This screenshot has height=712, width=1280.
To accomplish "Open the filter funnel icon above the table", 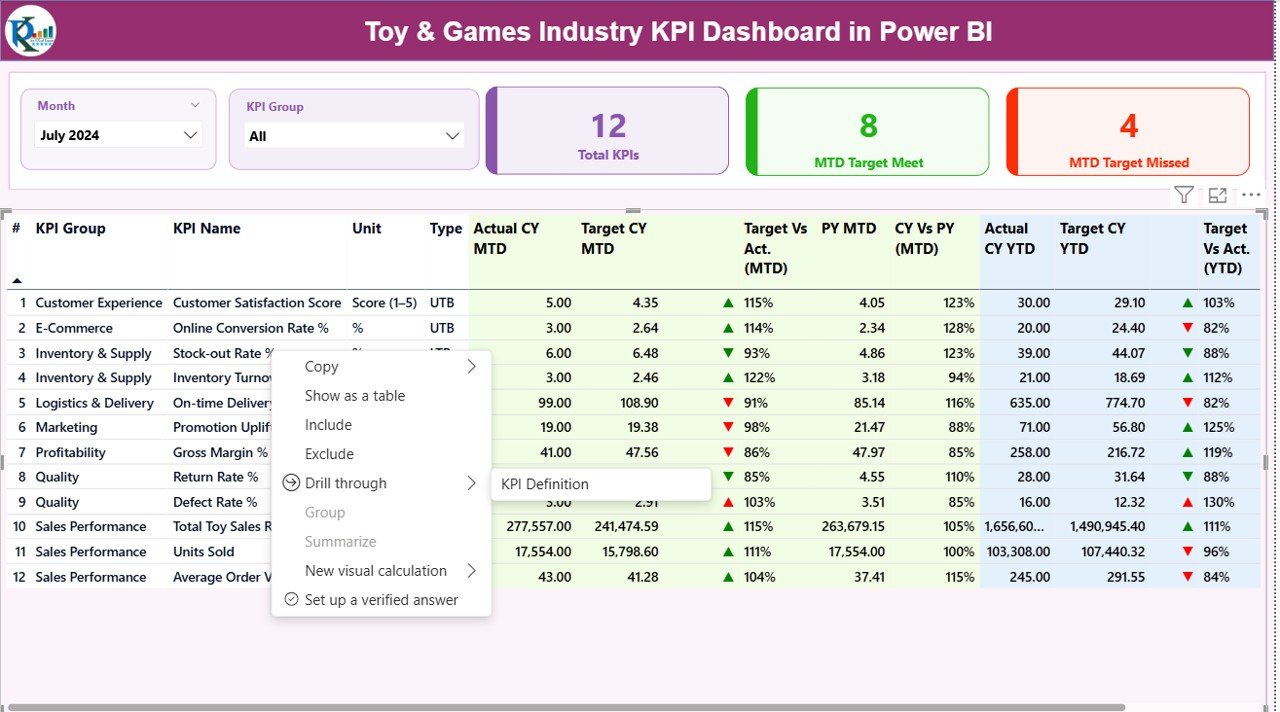I will (x=1183, y=195).
